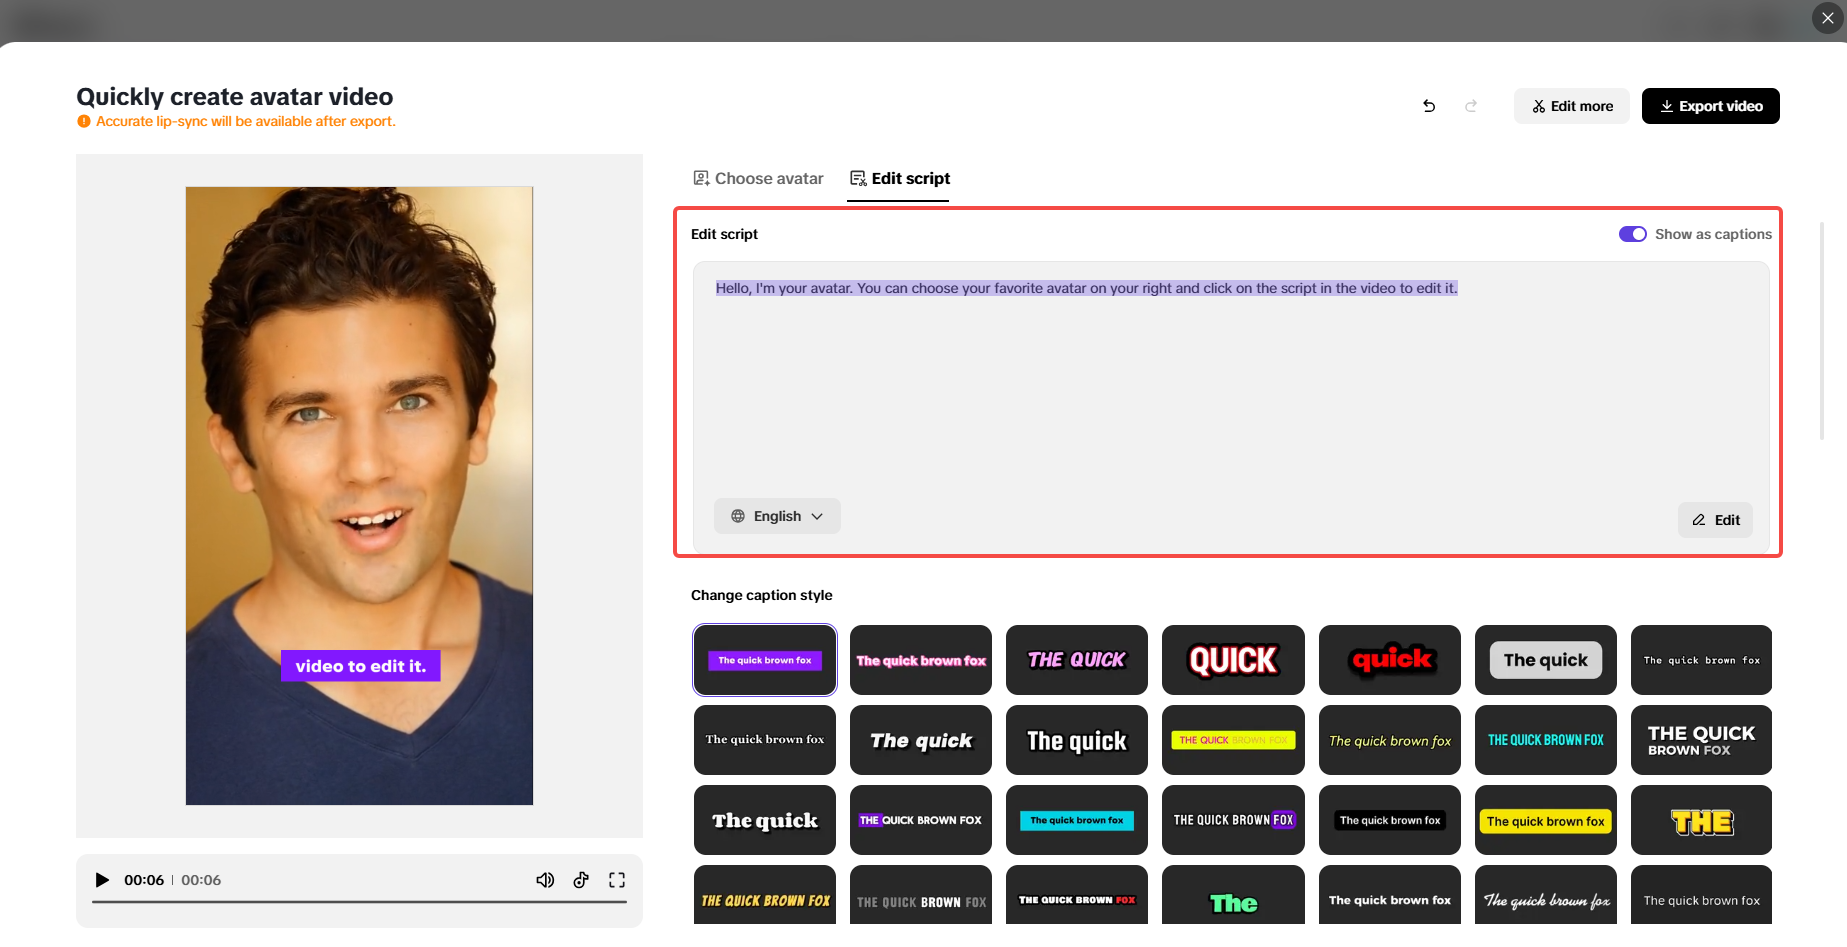1847x947 pixels.
Task: Click the Edit button in the script box
Action: coord(1716,520)
